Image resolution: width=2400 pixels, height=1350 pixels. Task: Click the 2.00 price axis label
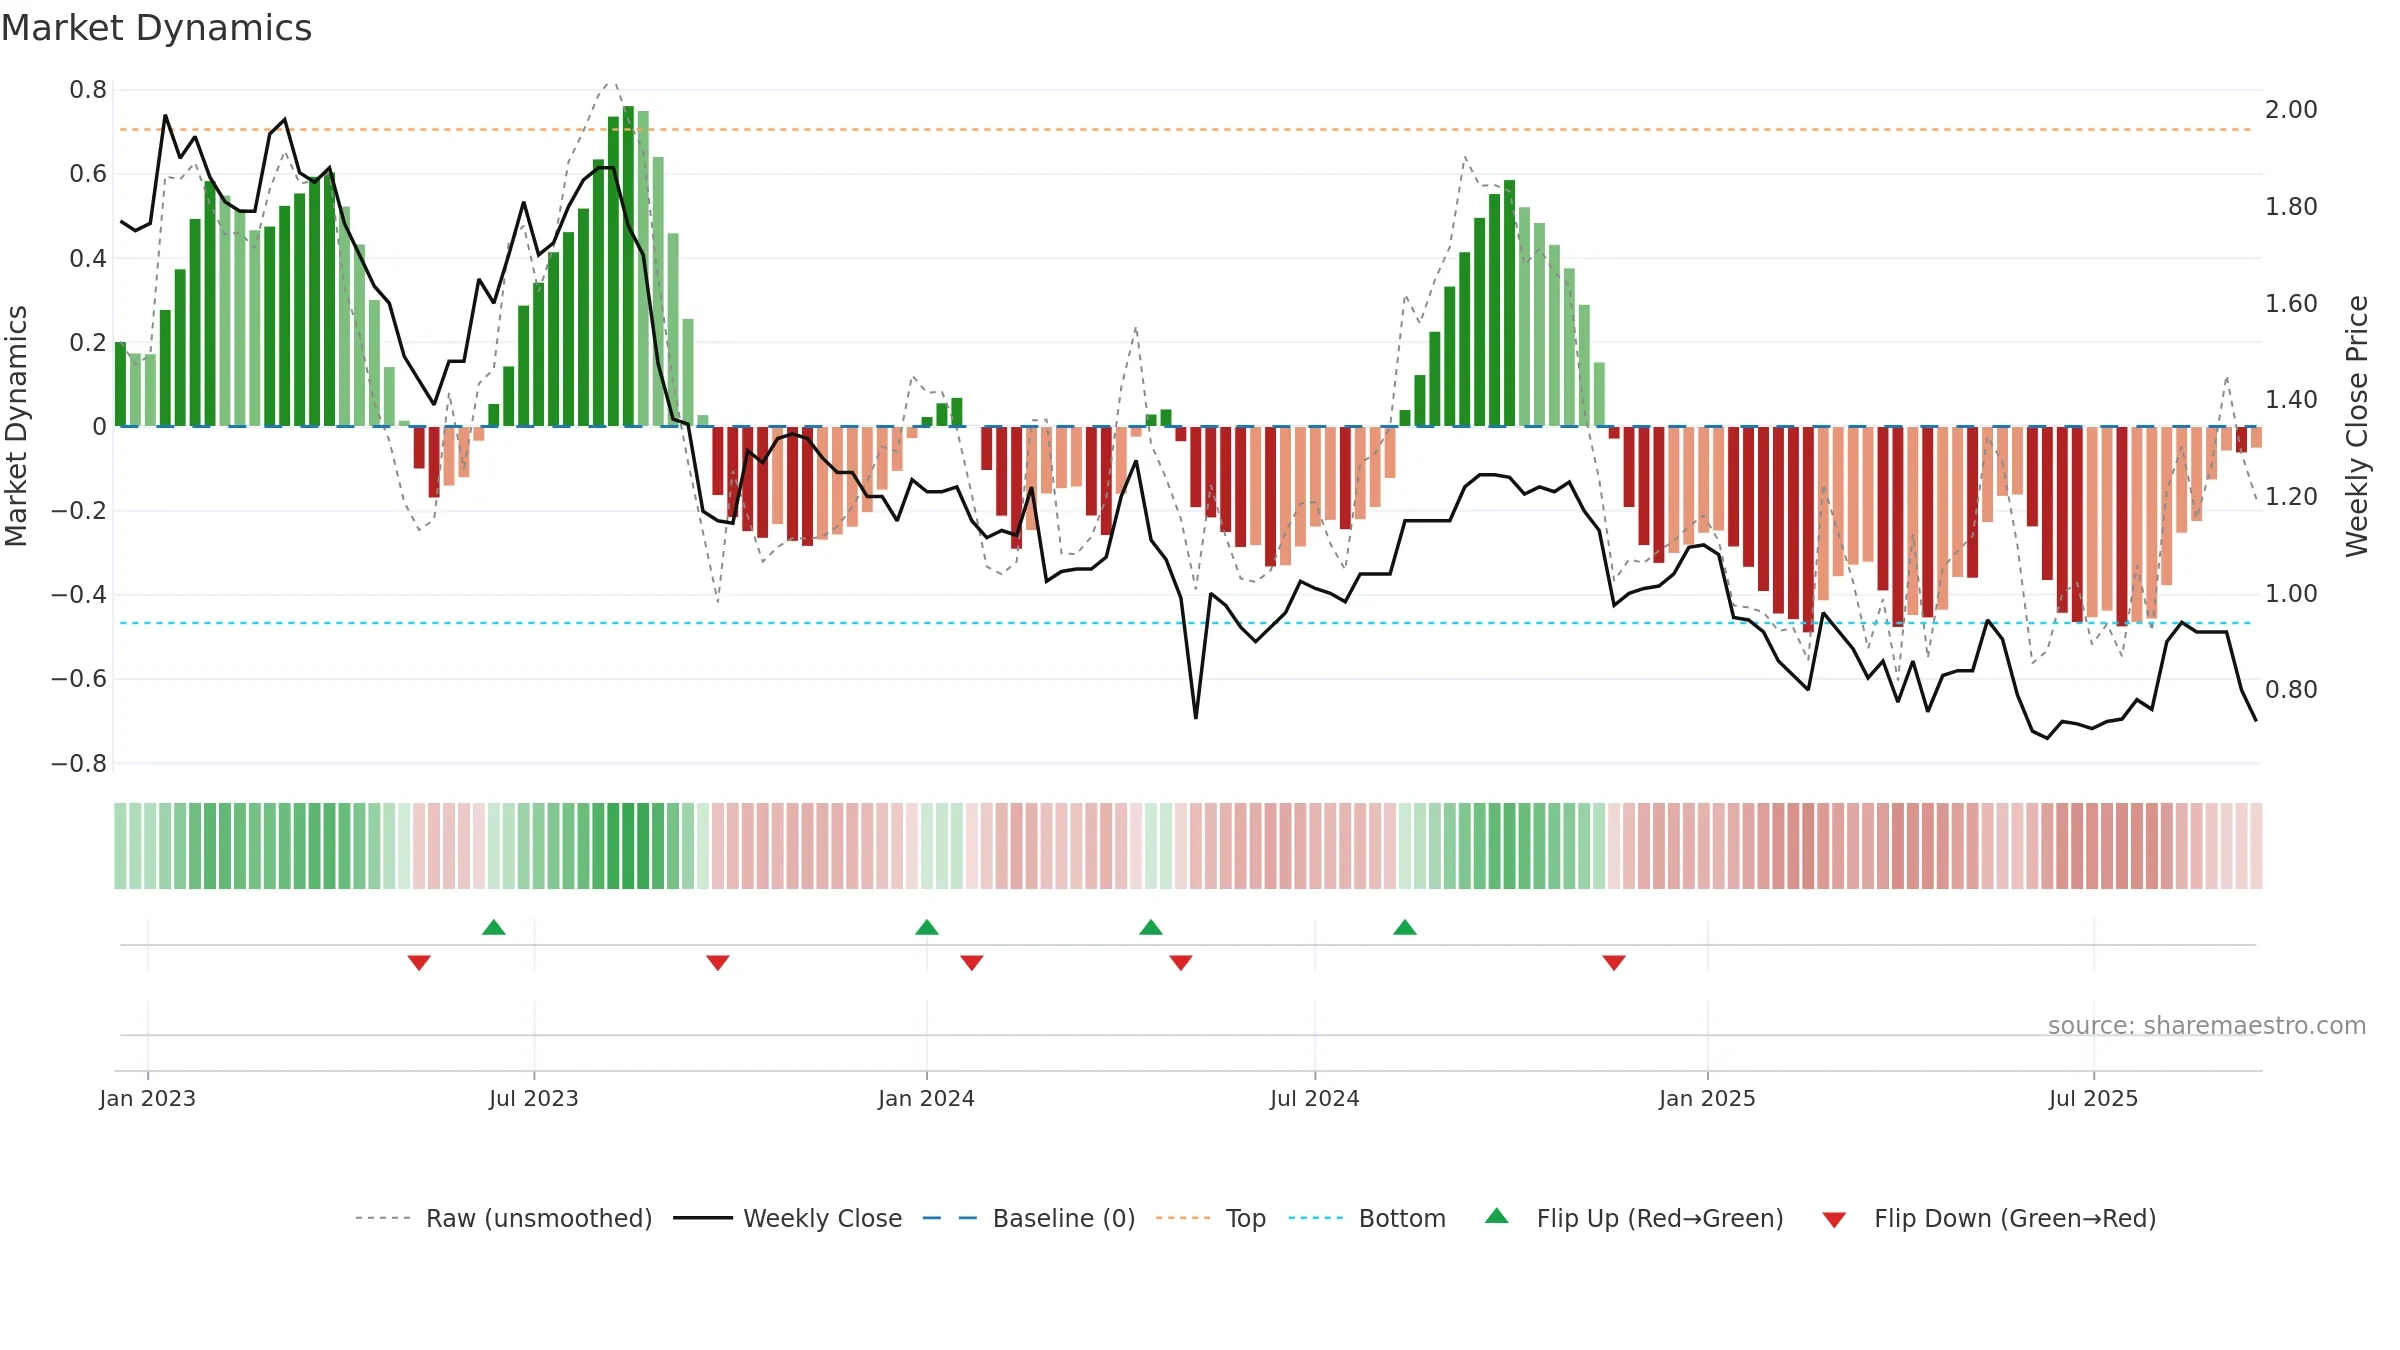[2291, 109]
